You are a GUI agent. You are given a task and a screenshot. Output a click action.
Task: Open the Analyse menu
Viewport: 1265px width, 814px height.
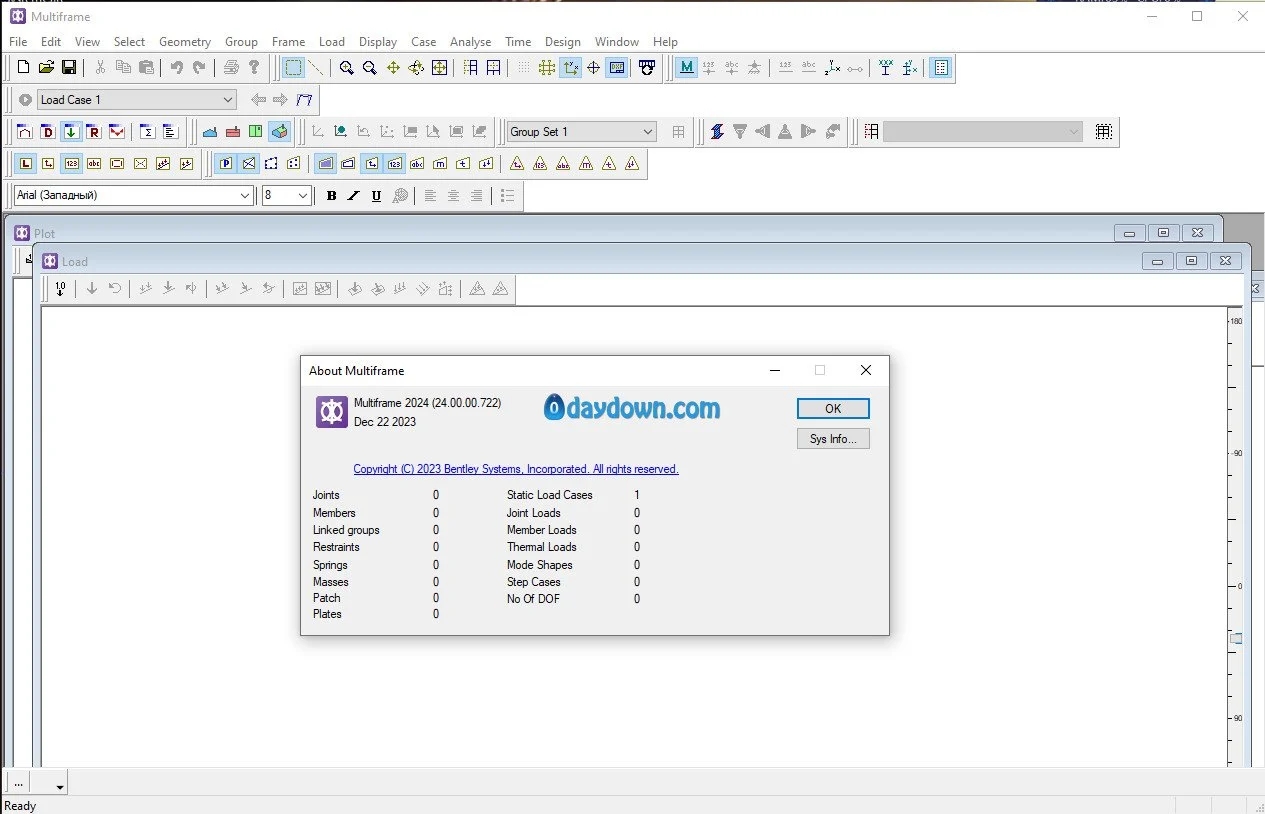coord(470,42)
